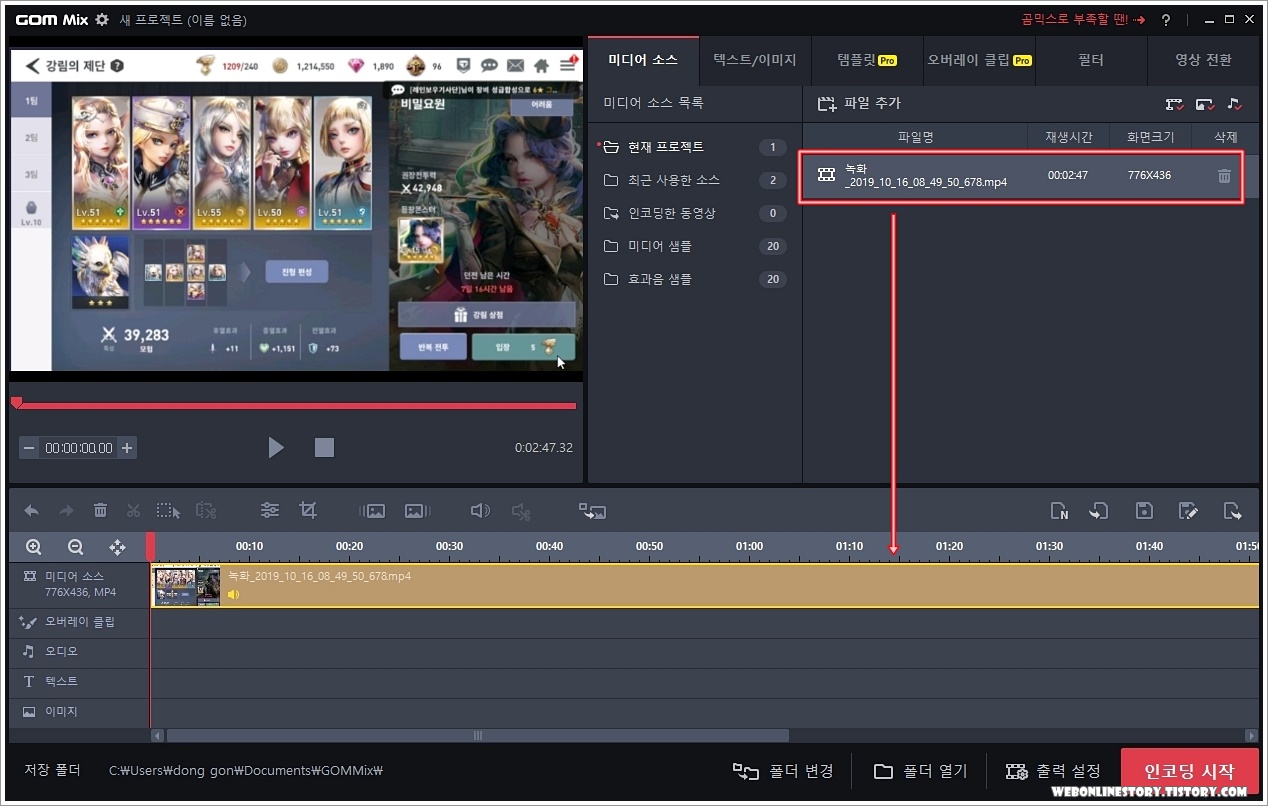Save the project icon
The height and width of the screenshot is (806, 1268).
[x=1144, y=511]
